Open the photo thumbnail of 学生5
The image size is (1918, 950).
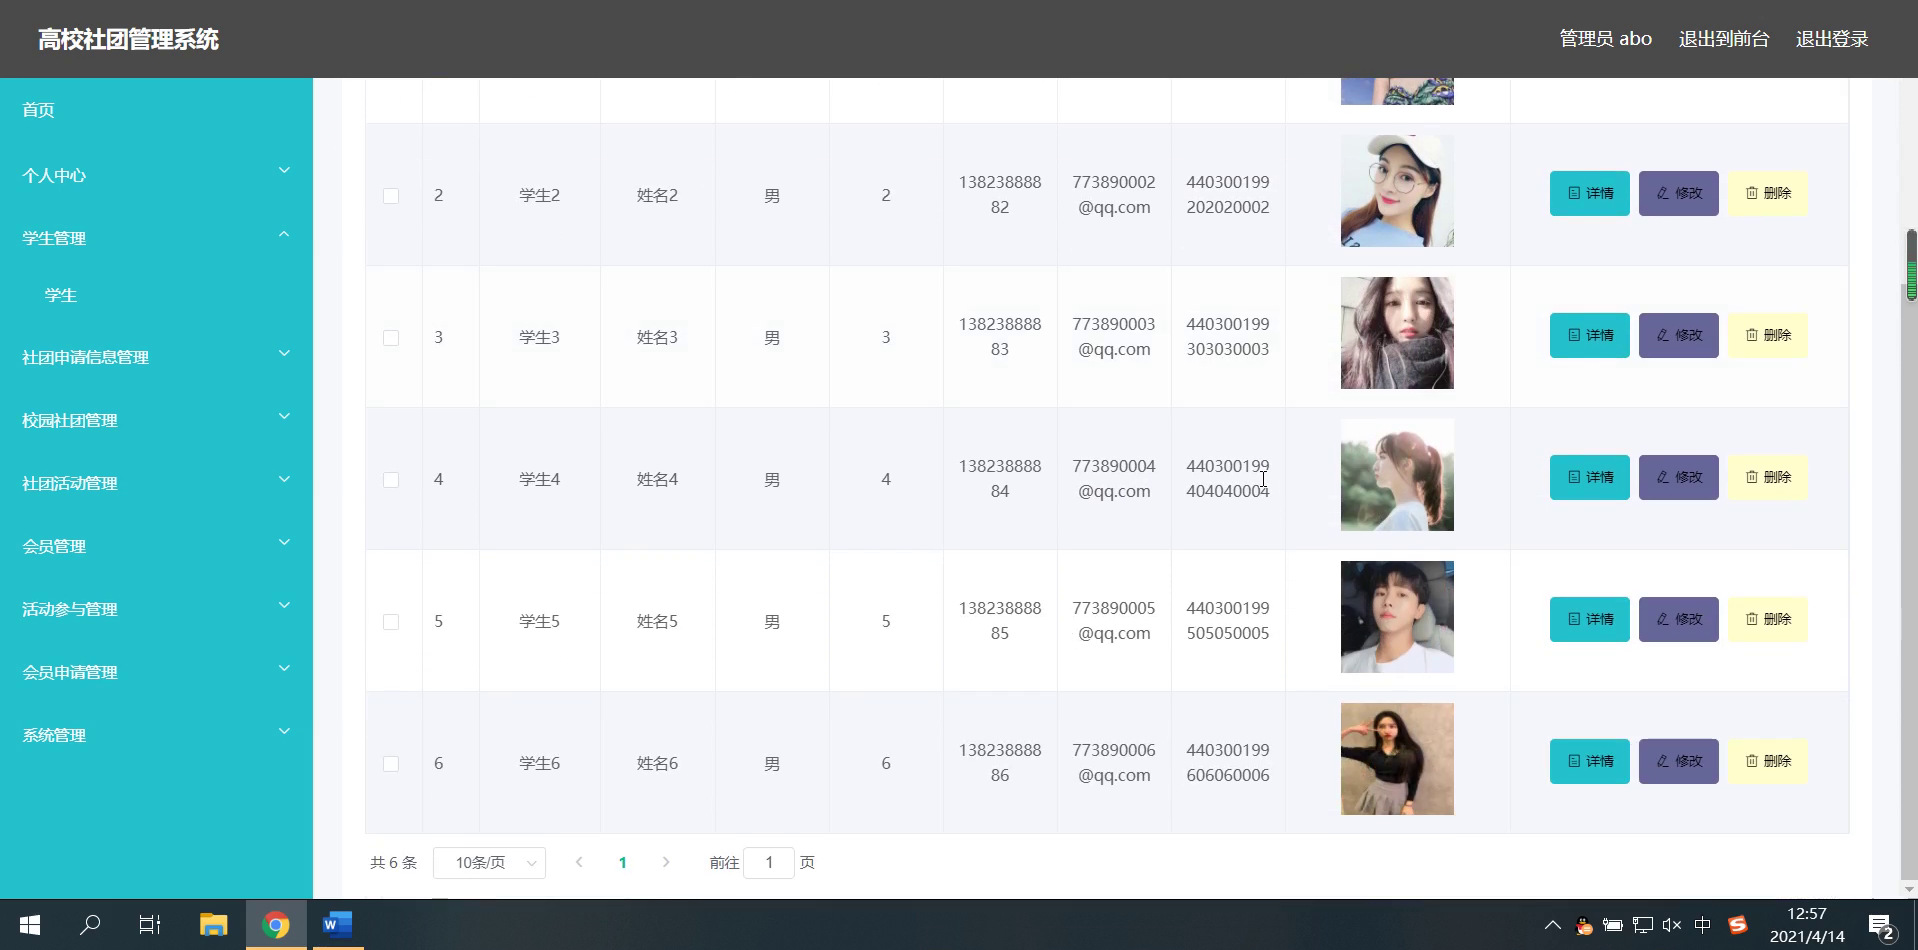pyautogui.click(x=1397, y=617)
